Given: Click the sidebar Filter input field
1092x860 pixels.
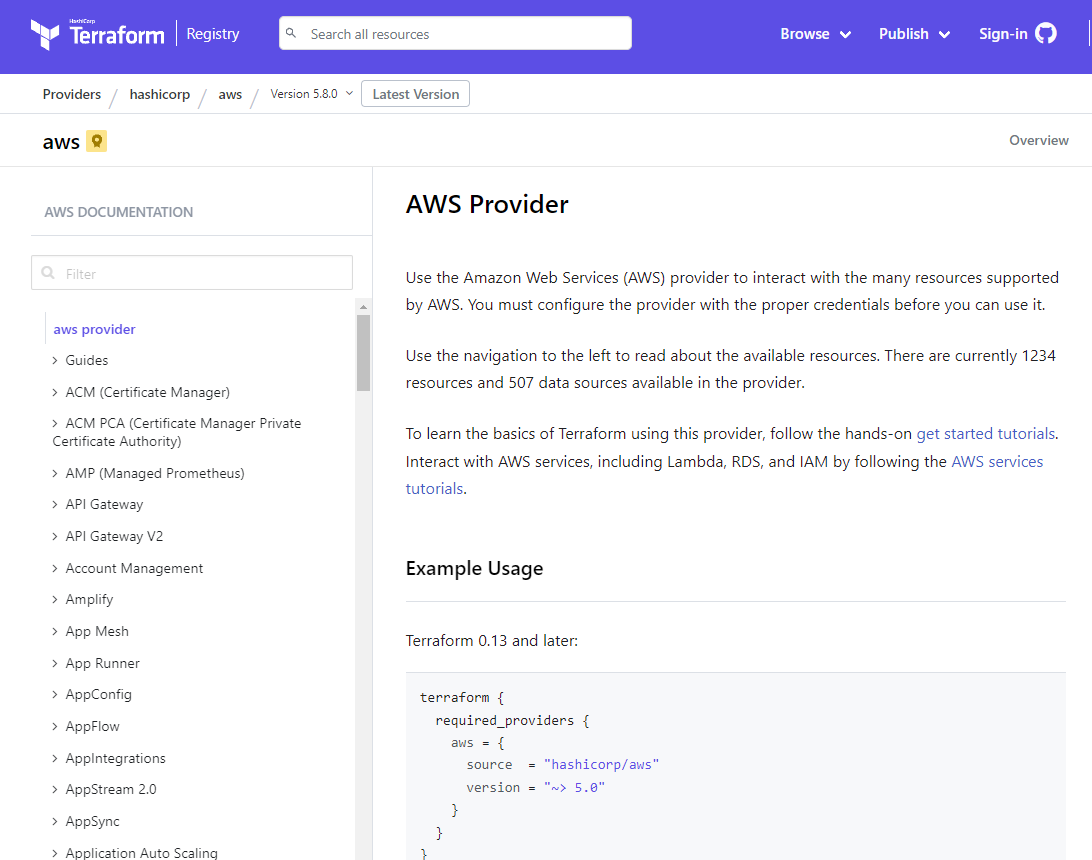Looking at the screenshot, I should (192, 272).
